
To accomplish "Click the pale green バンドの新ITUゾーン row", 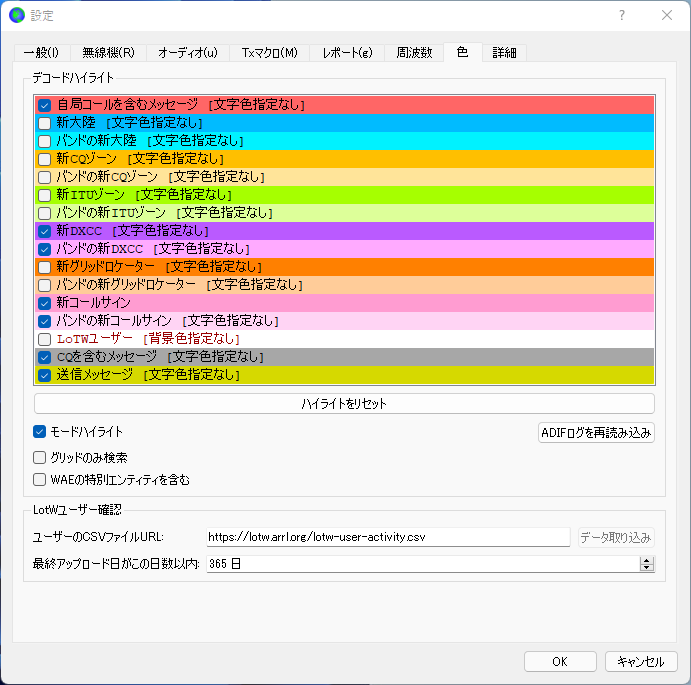I will point(345,213).
